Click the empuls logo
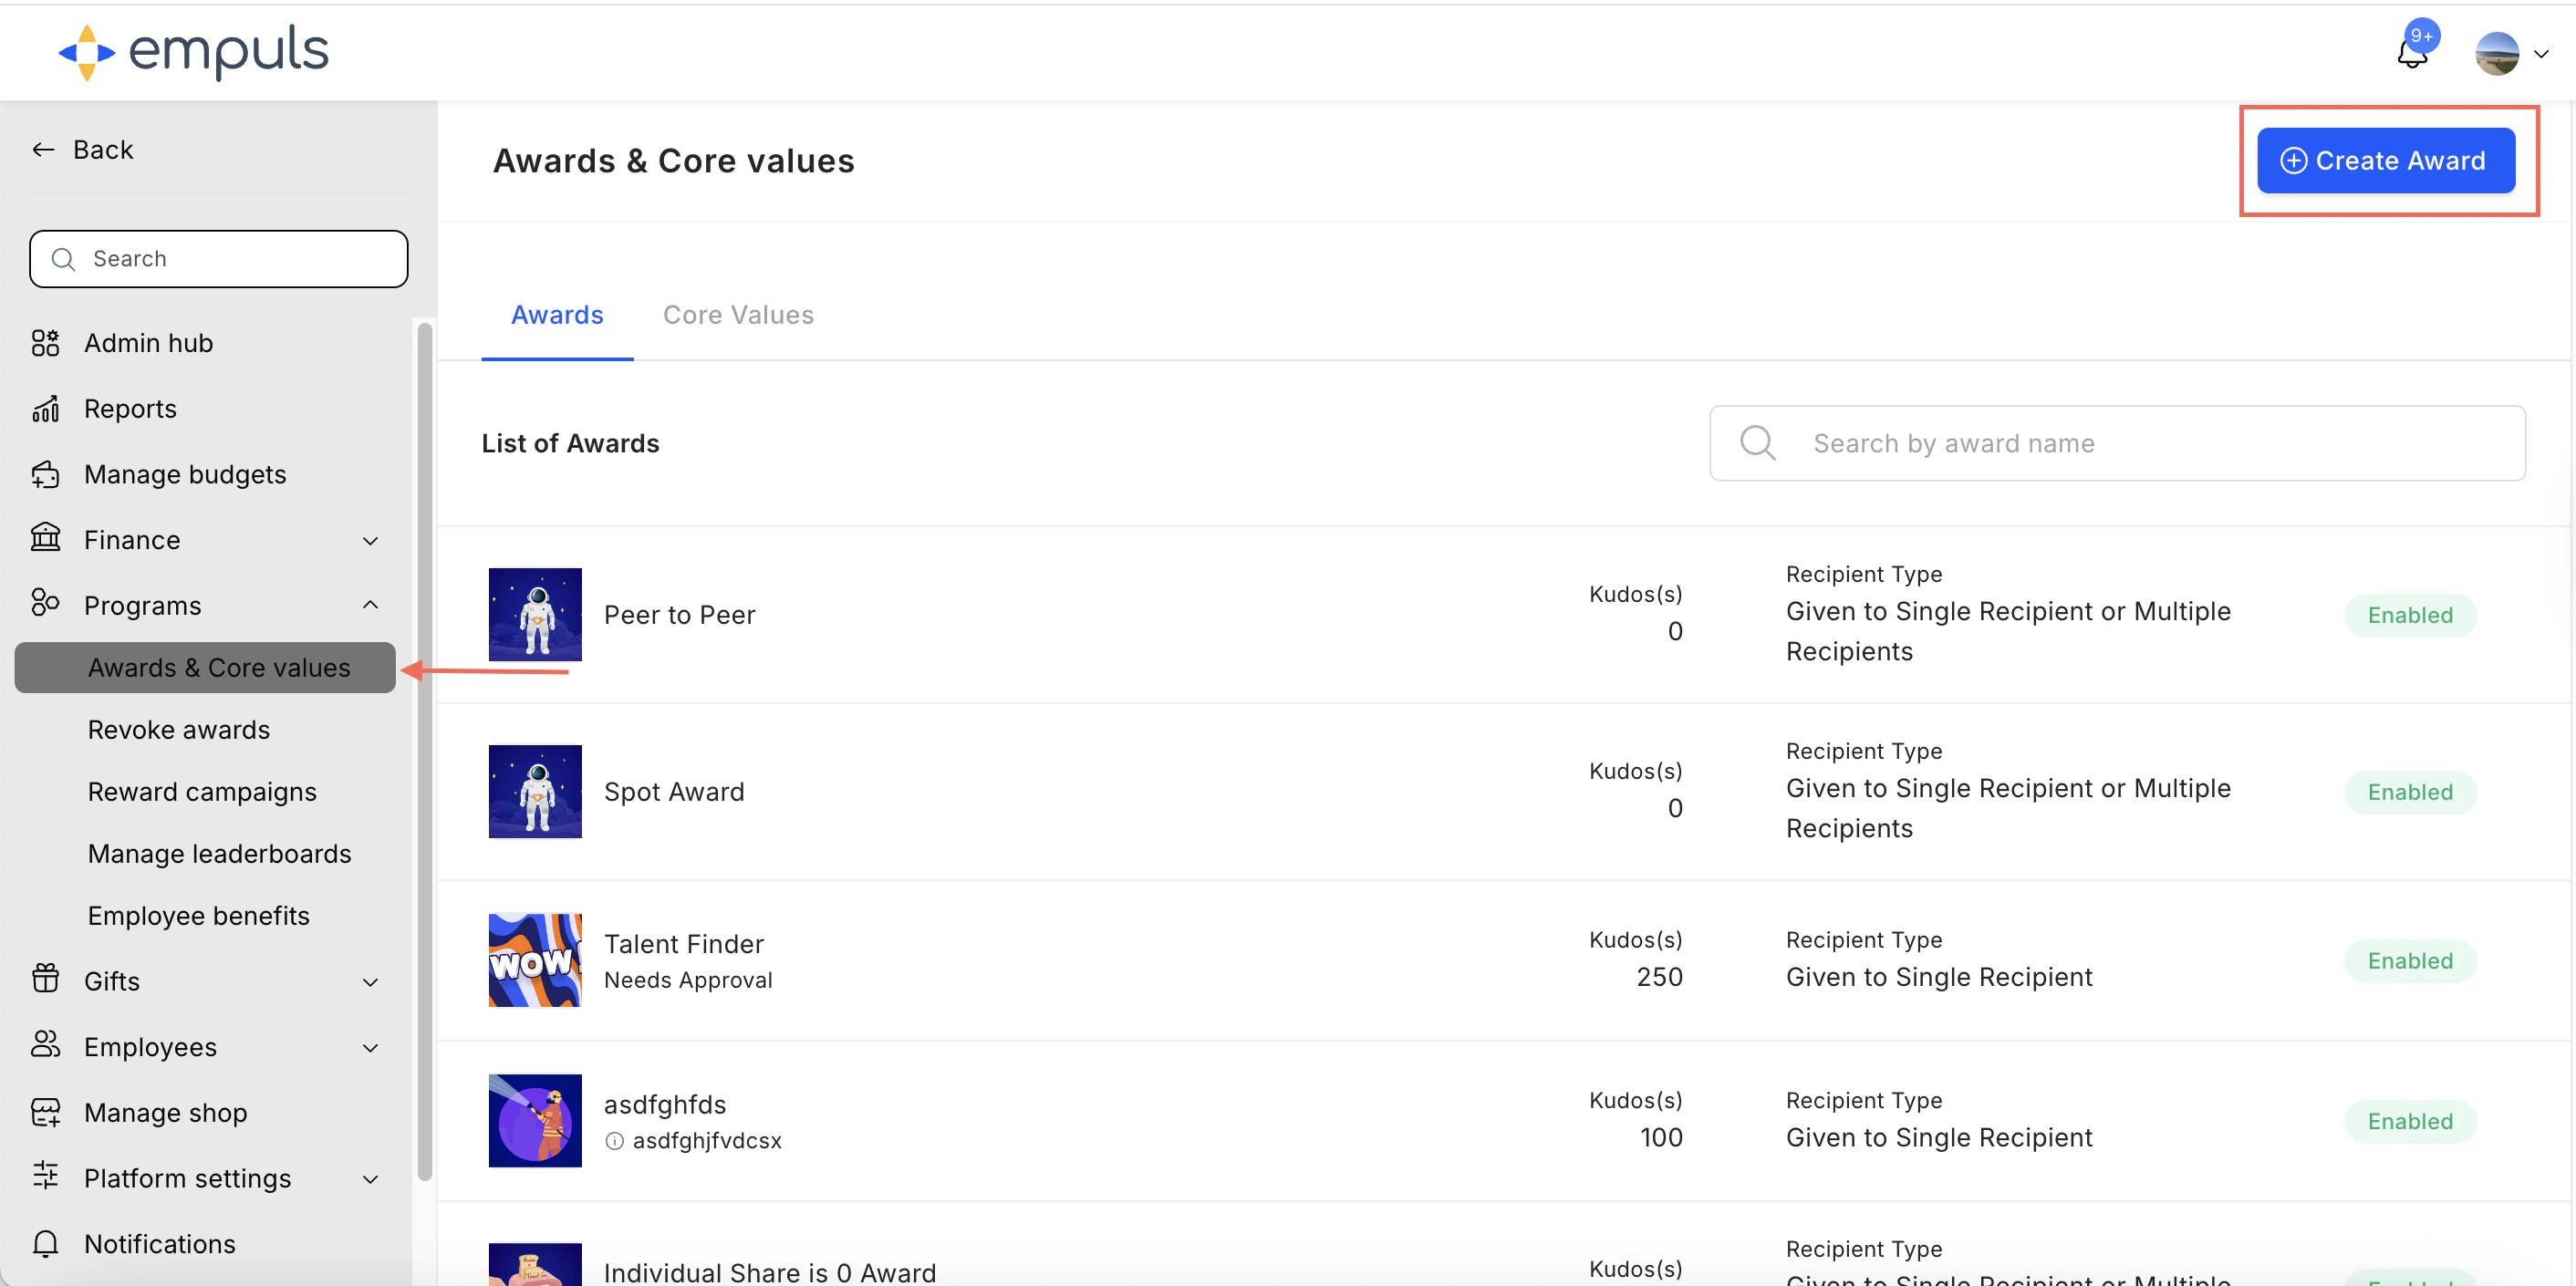Screen dimensions: 2576x1286 [193, 51]
